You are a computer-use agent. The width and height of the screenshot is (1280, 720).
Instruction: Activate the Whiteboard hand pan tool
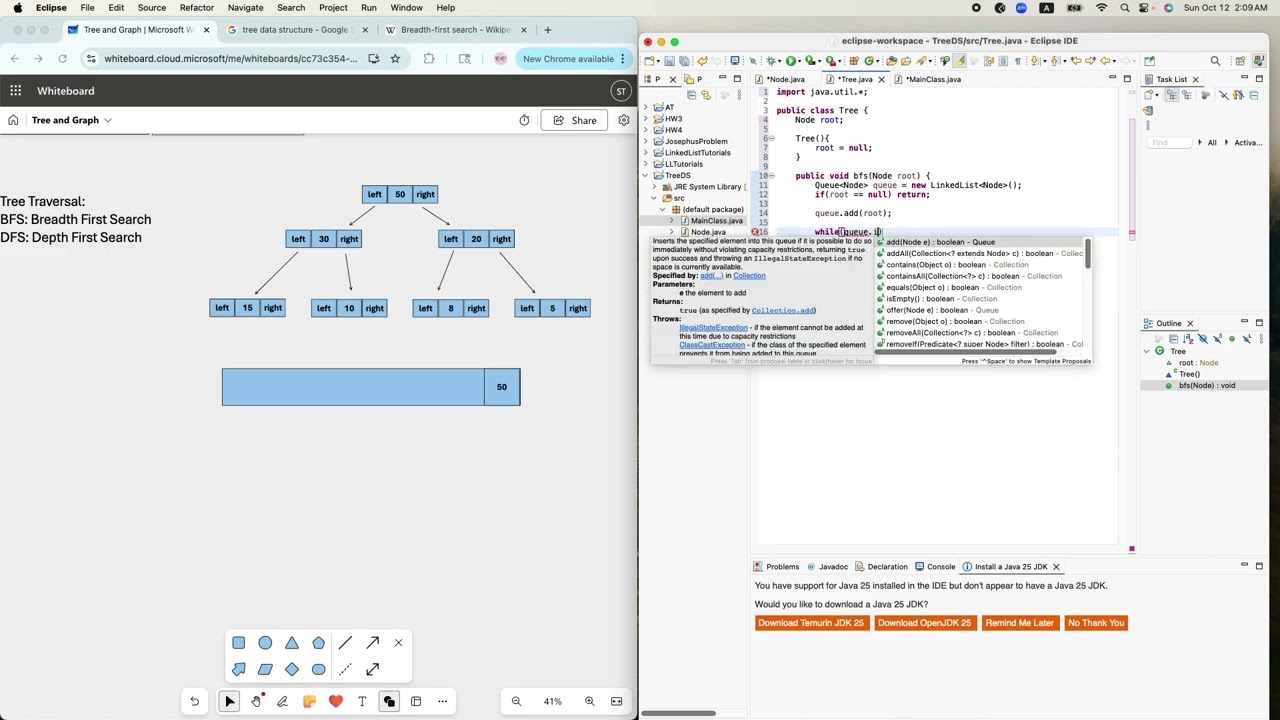click(256, 701)
